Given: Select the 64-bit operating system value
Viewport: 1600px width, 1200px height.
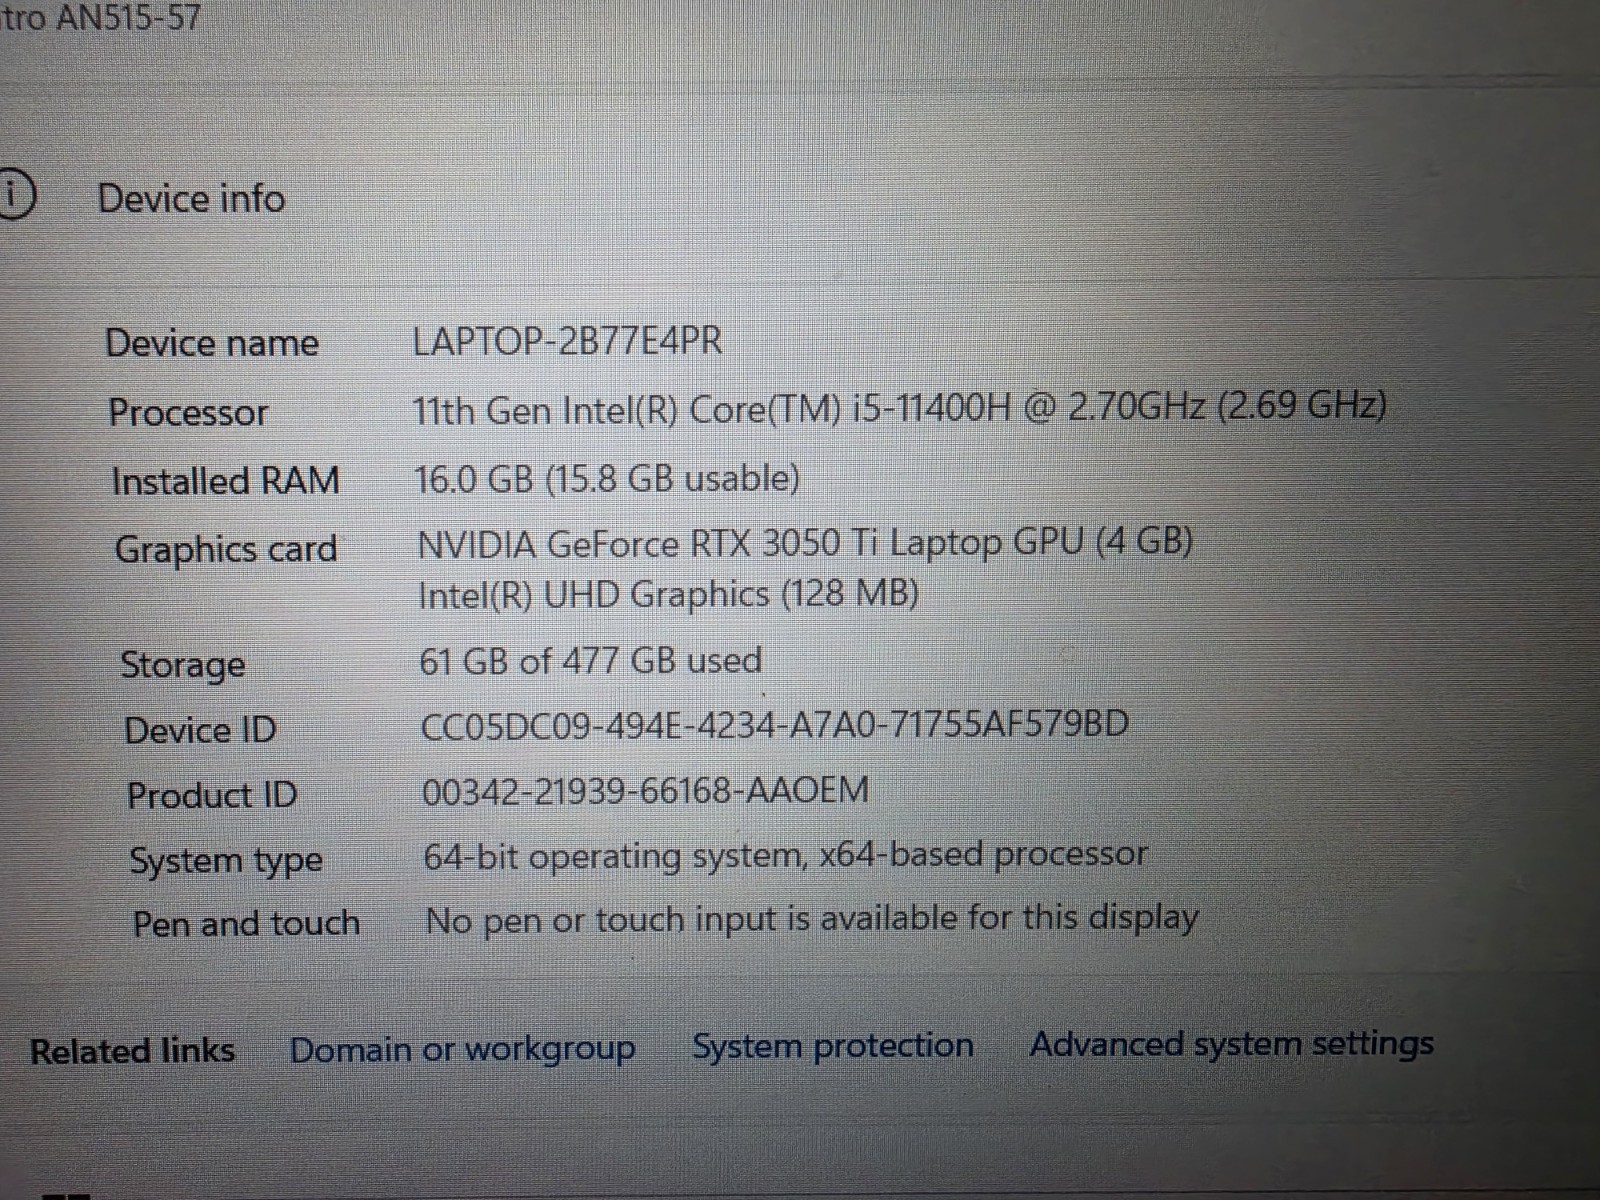Looking at the screenshot, I should point(785,856).
